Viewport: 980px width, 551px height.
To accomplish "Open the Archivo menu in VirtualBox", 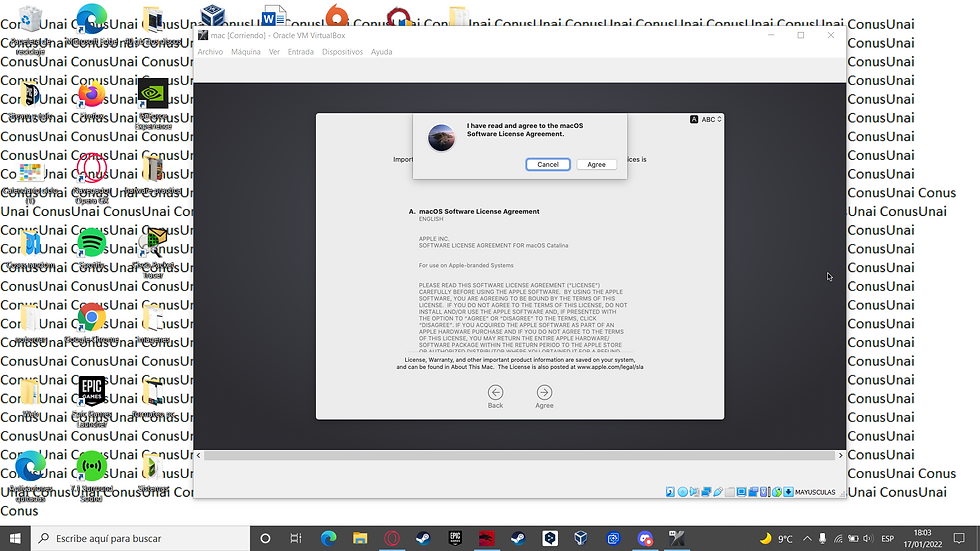I will pyautogui.click(x=210, y=52).
